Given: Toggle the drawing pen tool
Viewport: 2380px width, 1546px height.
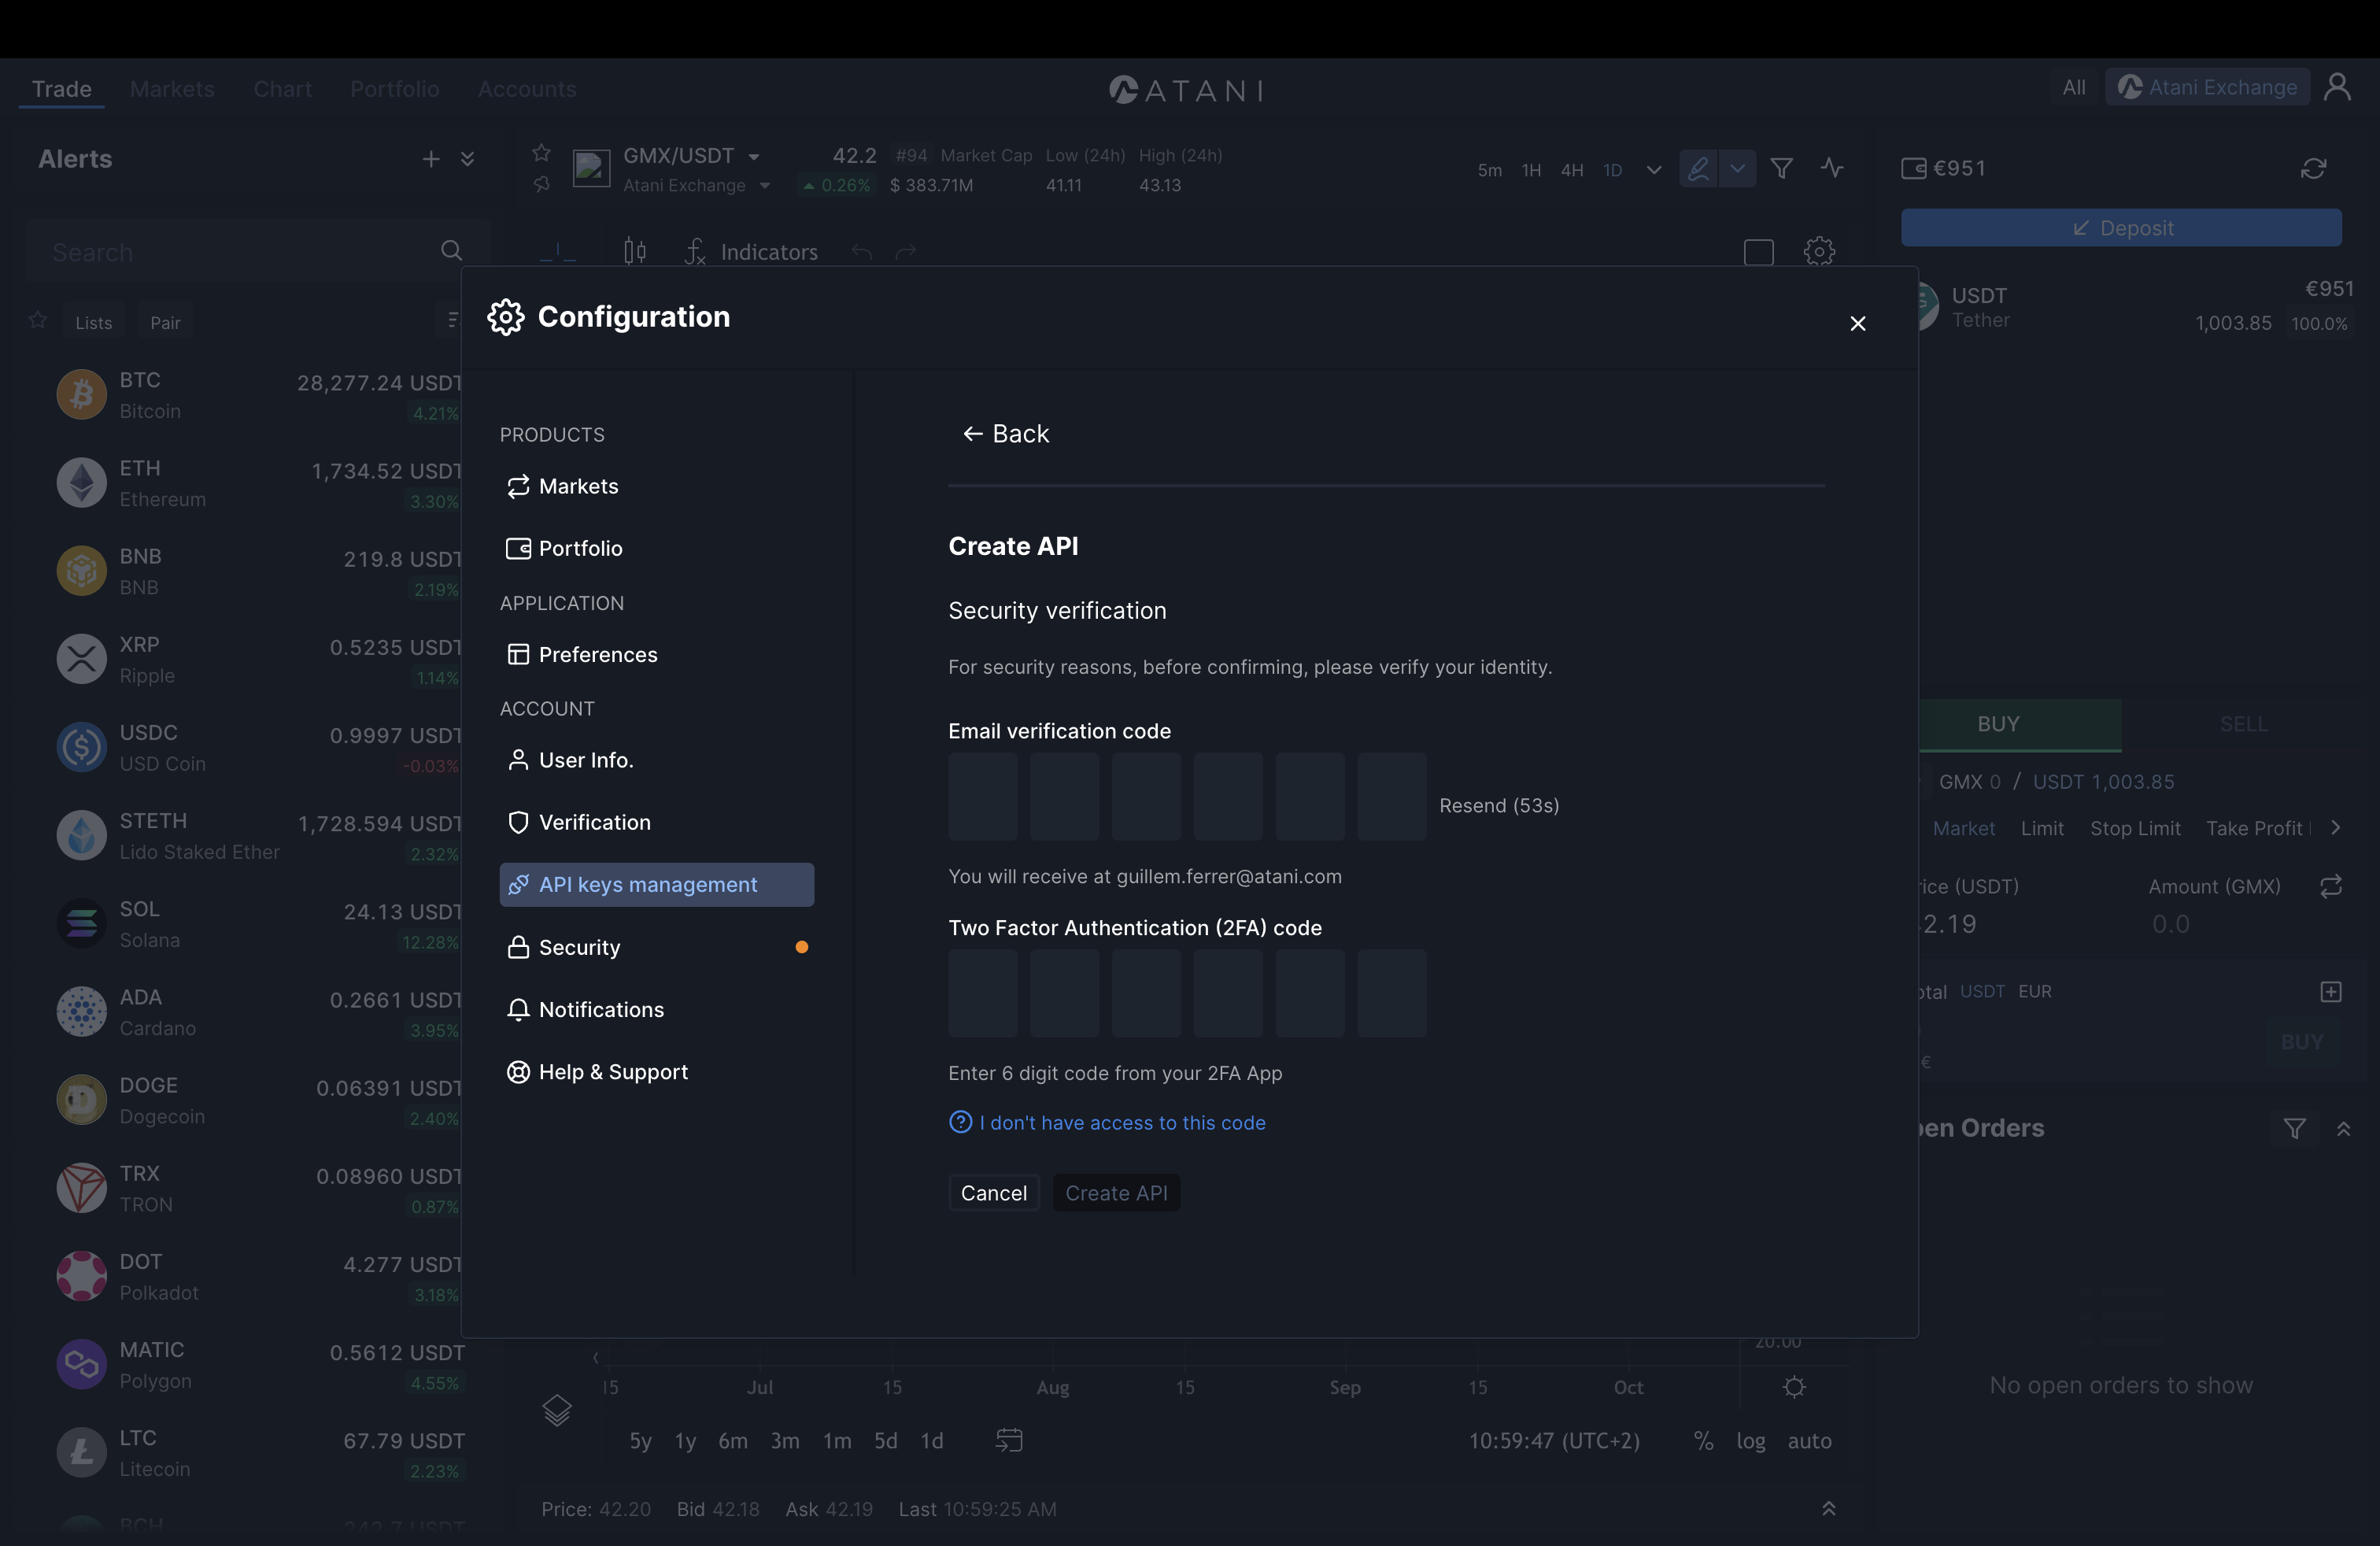Looking at the screenshot, I should pyautogui.click(x=1698, y=168).
